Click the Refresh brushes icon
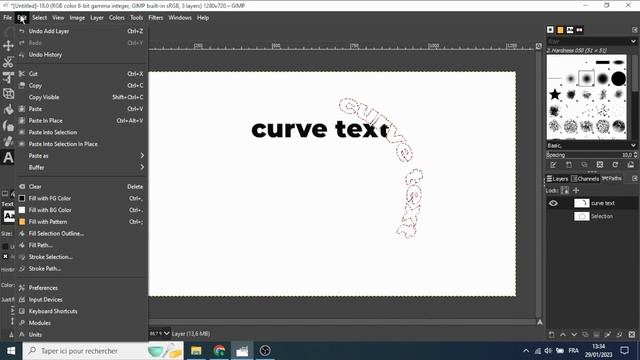This screenshot has height=360, width=640. click(615, 165)
